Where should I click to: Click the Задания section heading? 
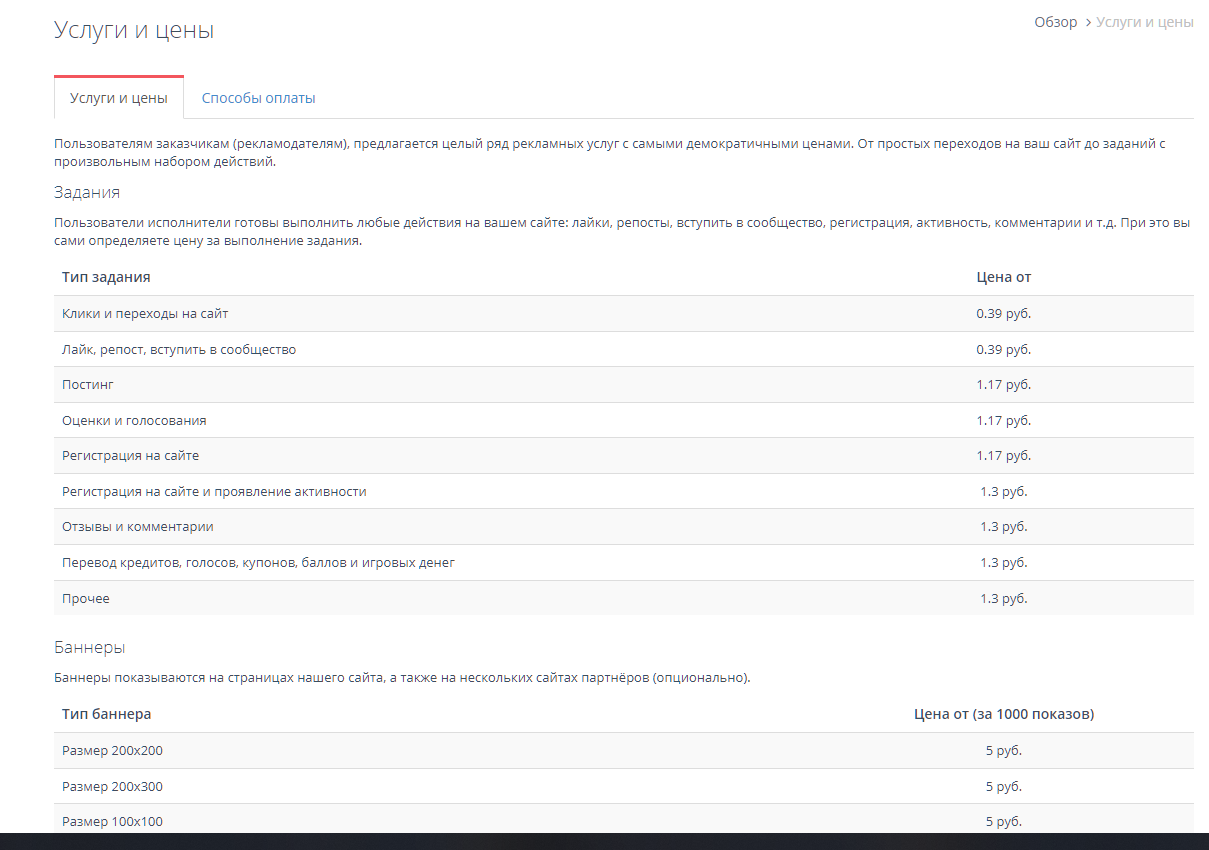click(x=87, y=192)
